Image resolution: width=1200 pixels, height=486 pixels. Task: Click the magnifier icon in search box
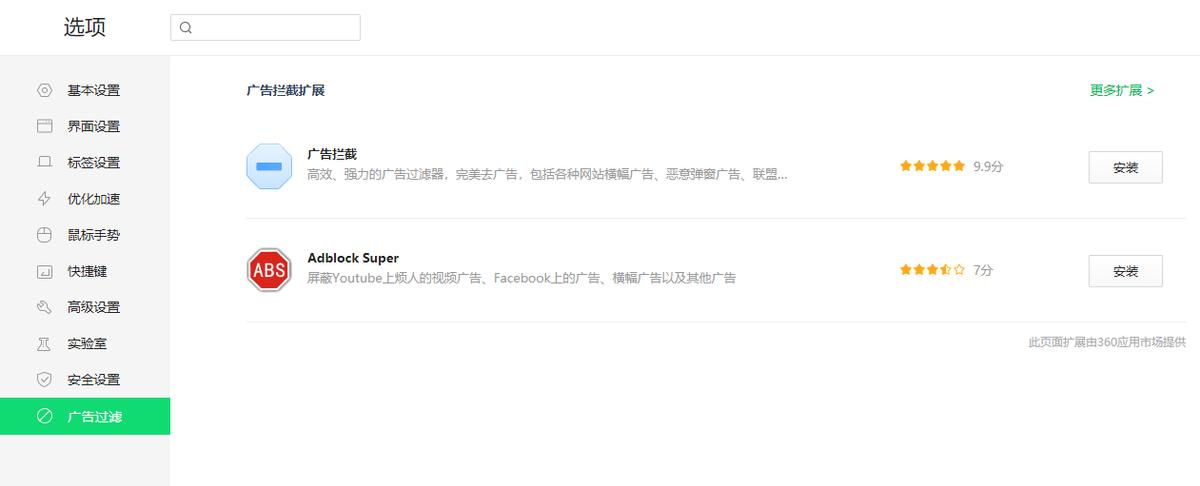(x=186, y=28)
